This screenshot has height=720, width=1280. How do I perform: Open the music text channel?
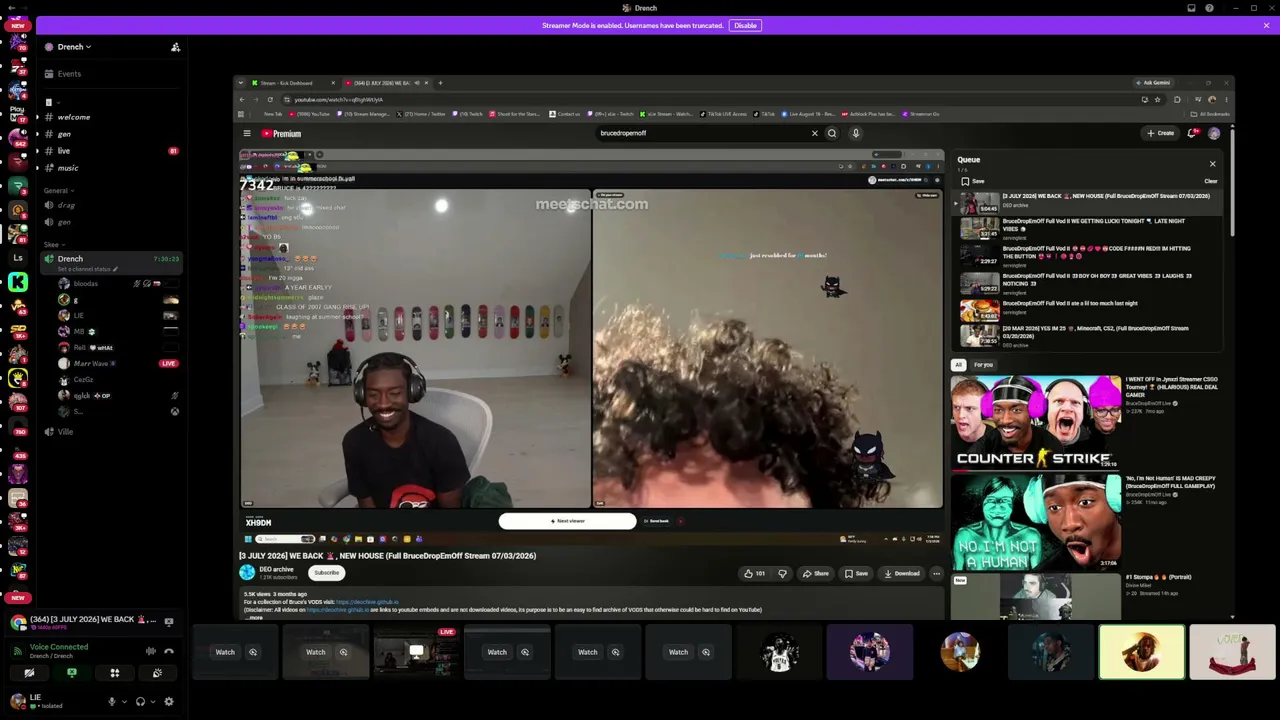coord(68,168)
